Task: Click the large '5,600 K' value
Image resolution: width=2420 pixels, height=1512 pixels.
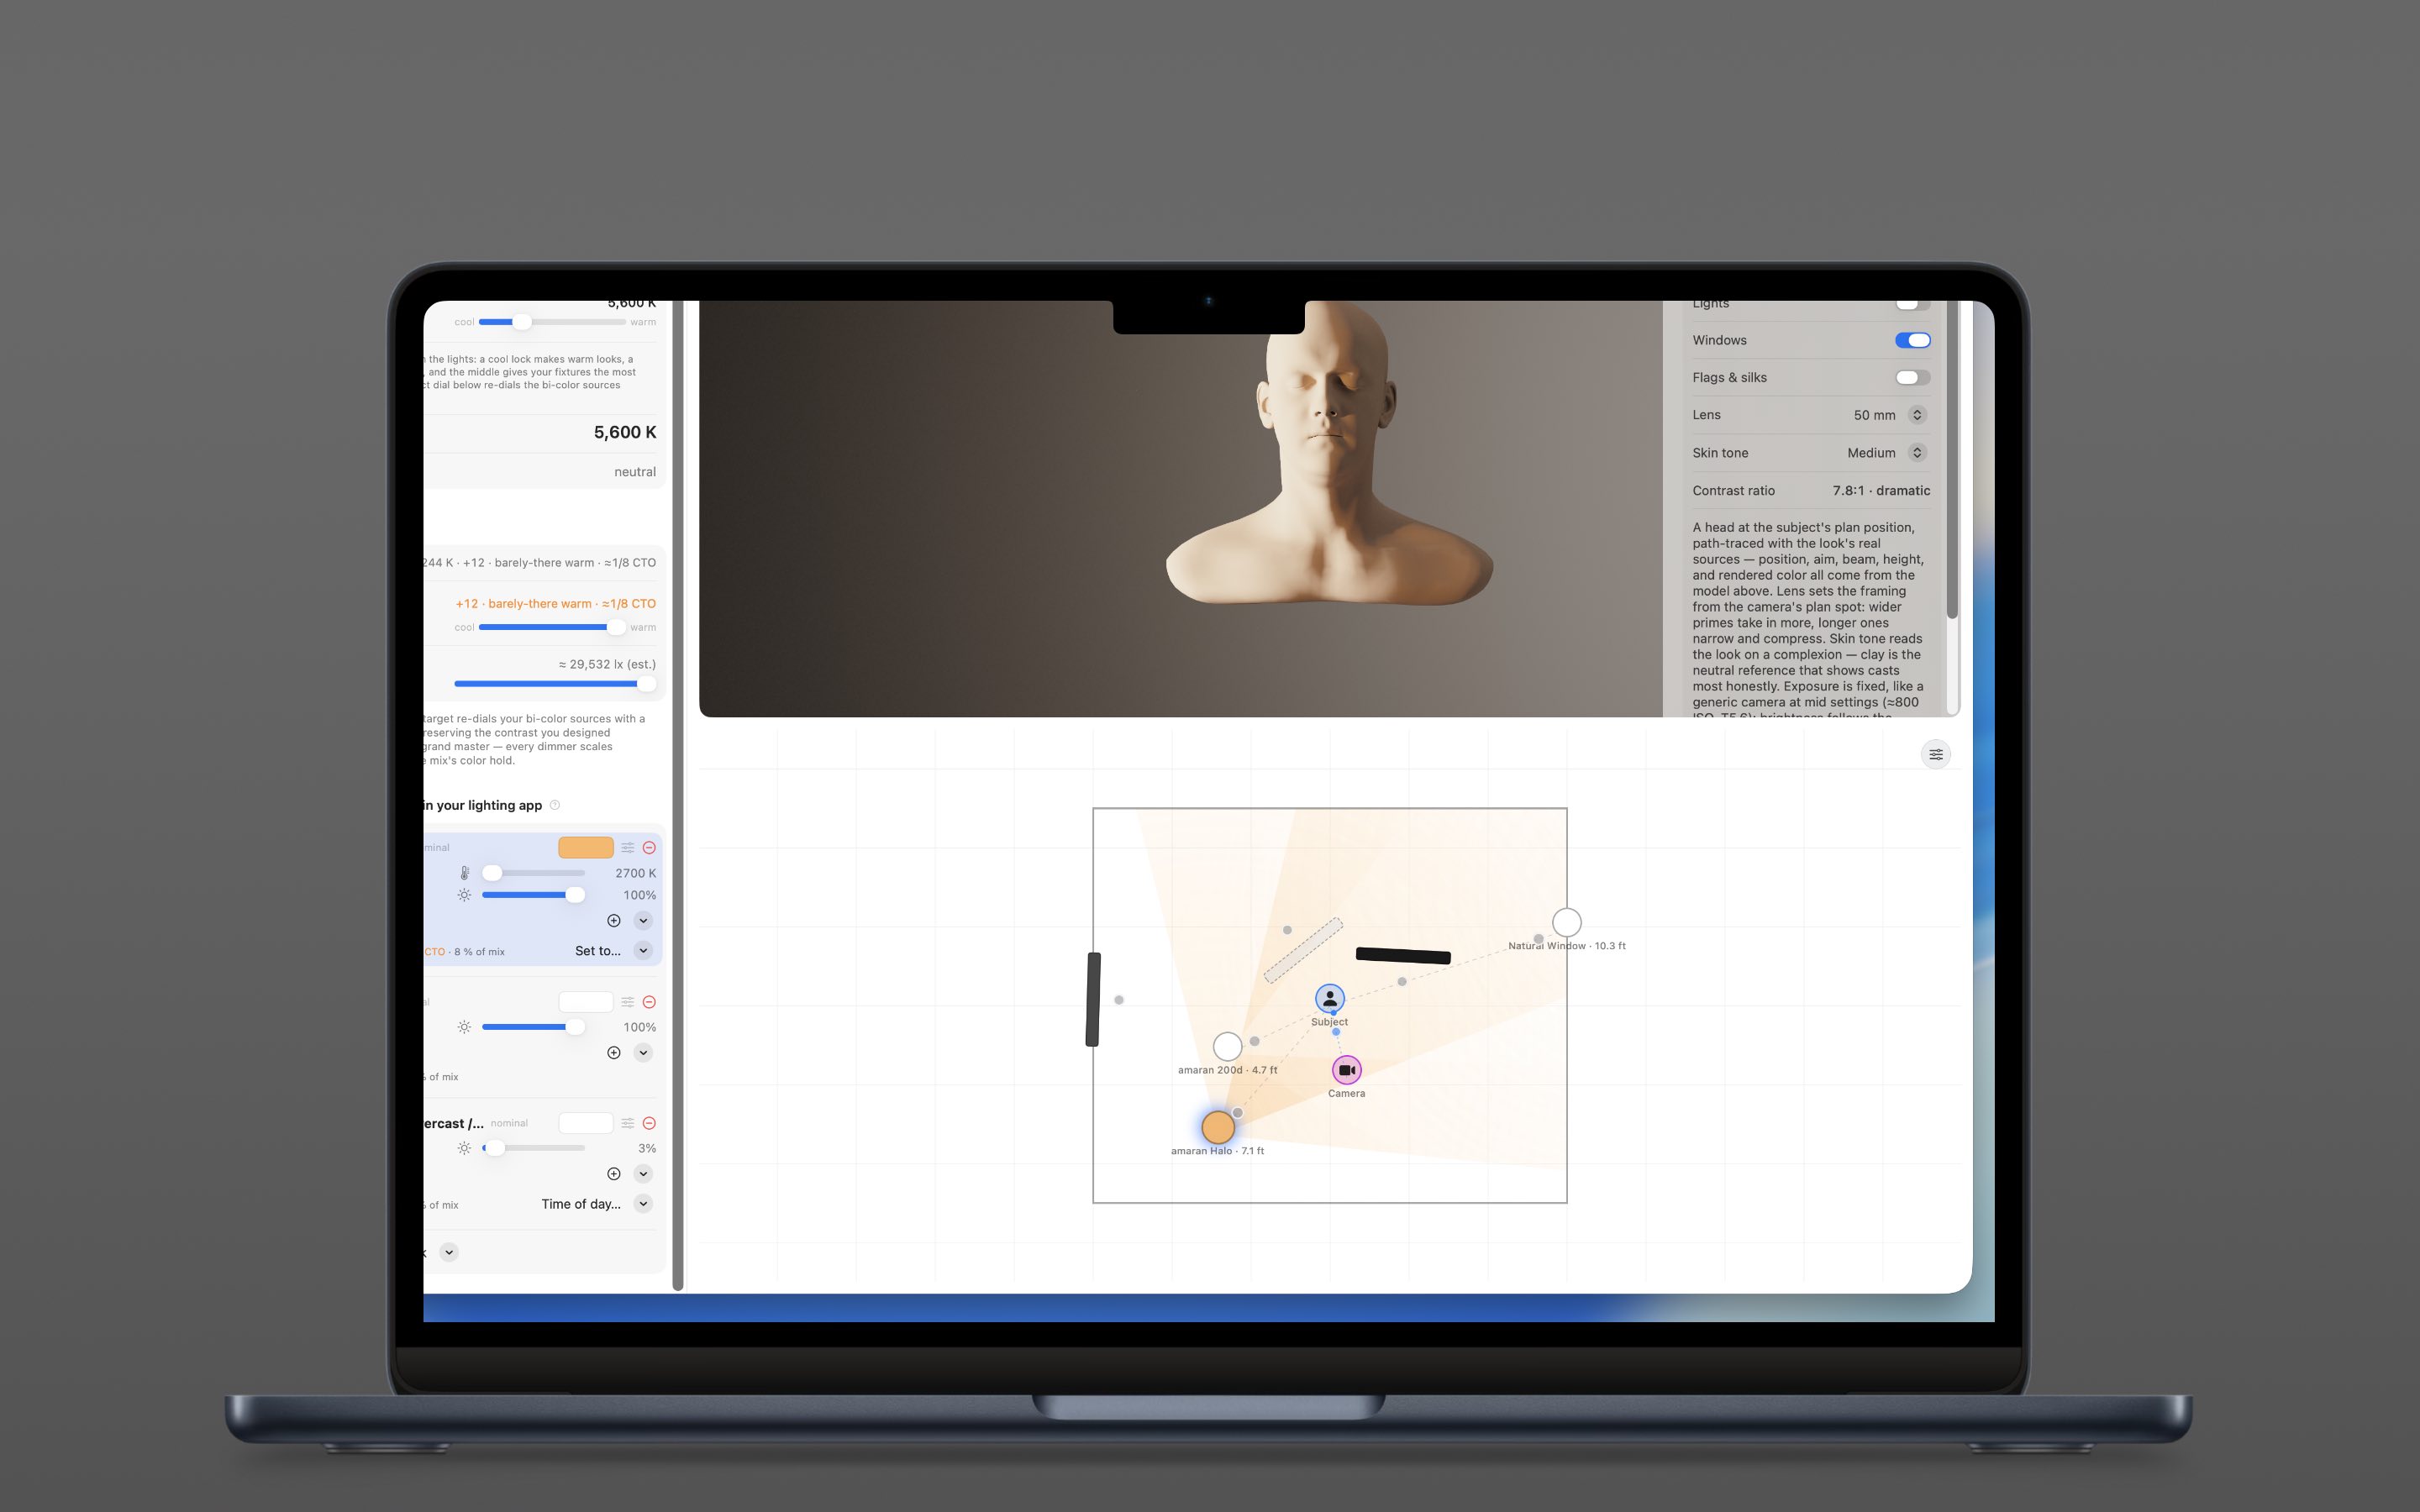Action: coord(625,432)
